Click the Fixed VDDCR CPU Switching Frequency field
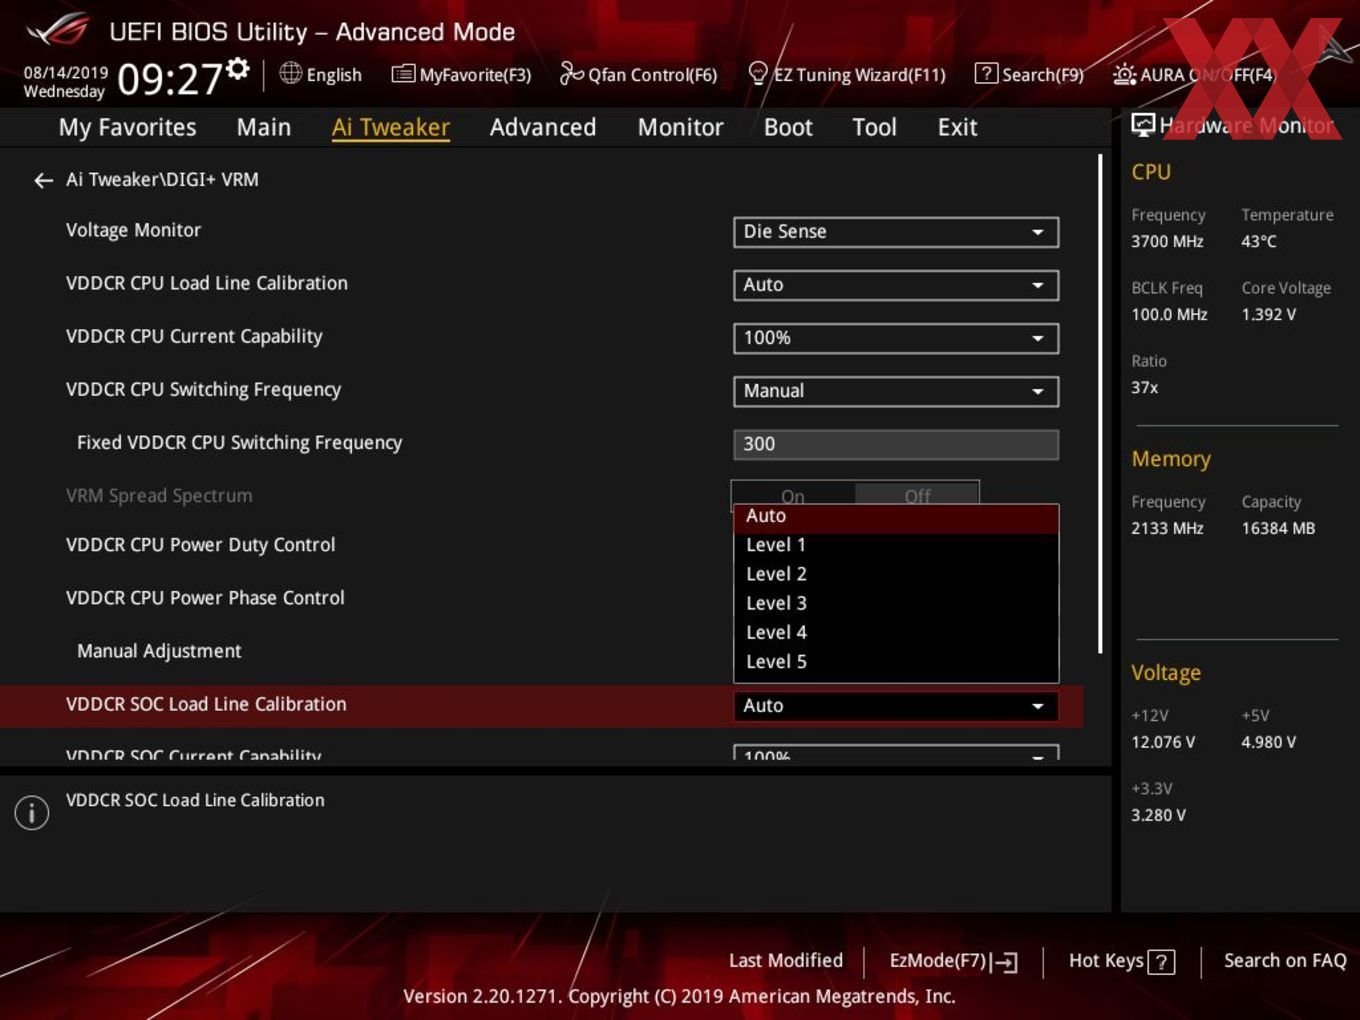 tap(896, 444)
